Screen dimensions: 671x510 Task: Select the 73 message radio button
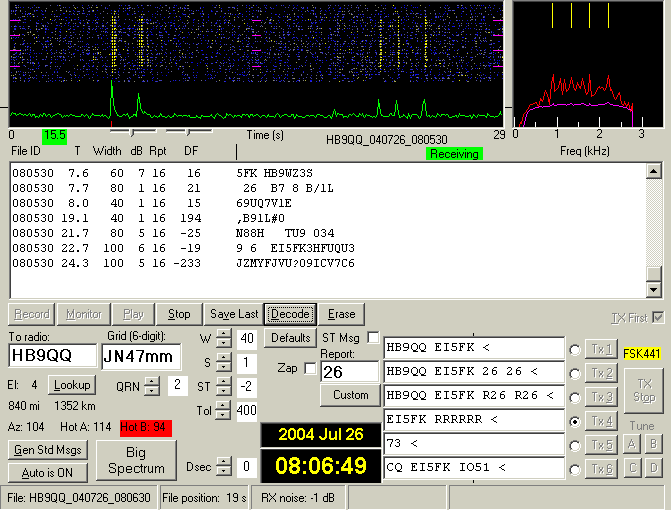tap(575, 444)
